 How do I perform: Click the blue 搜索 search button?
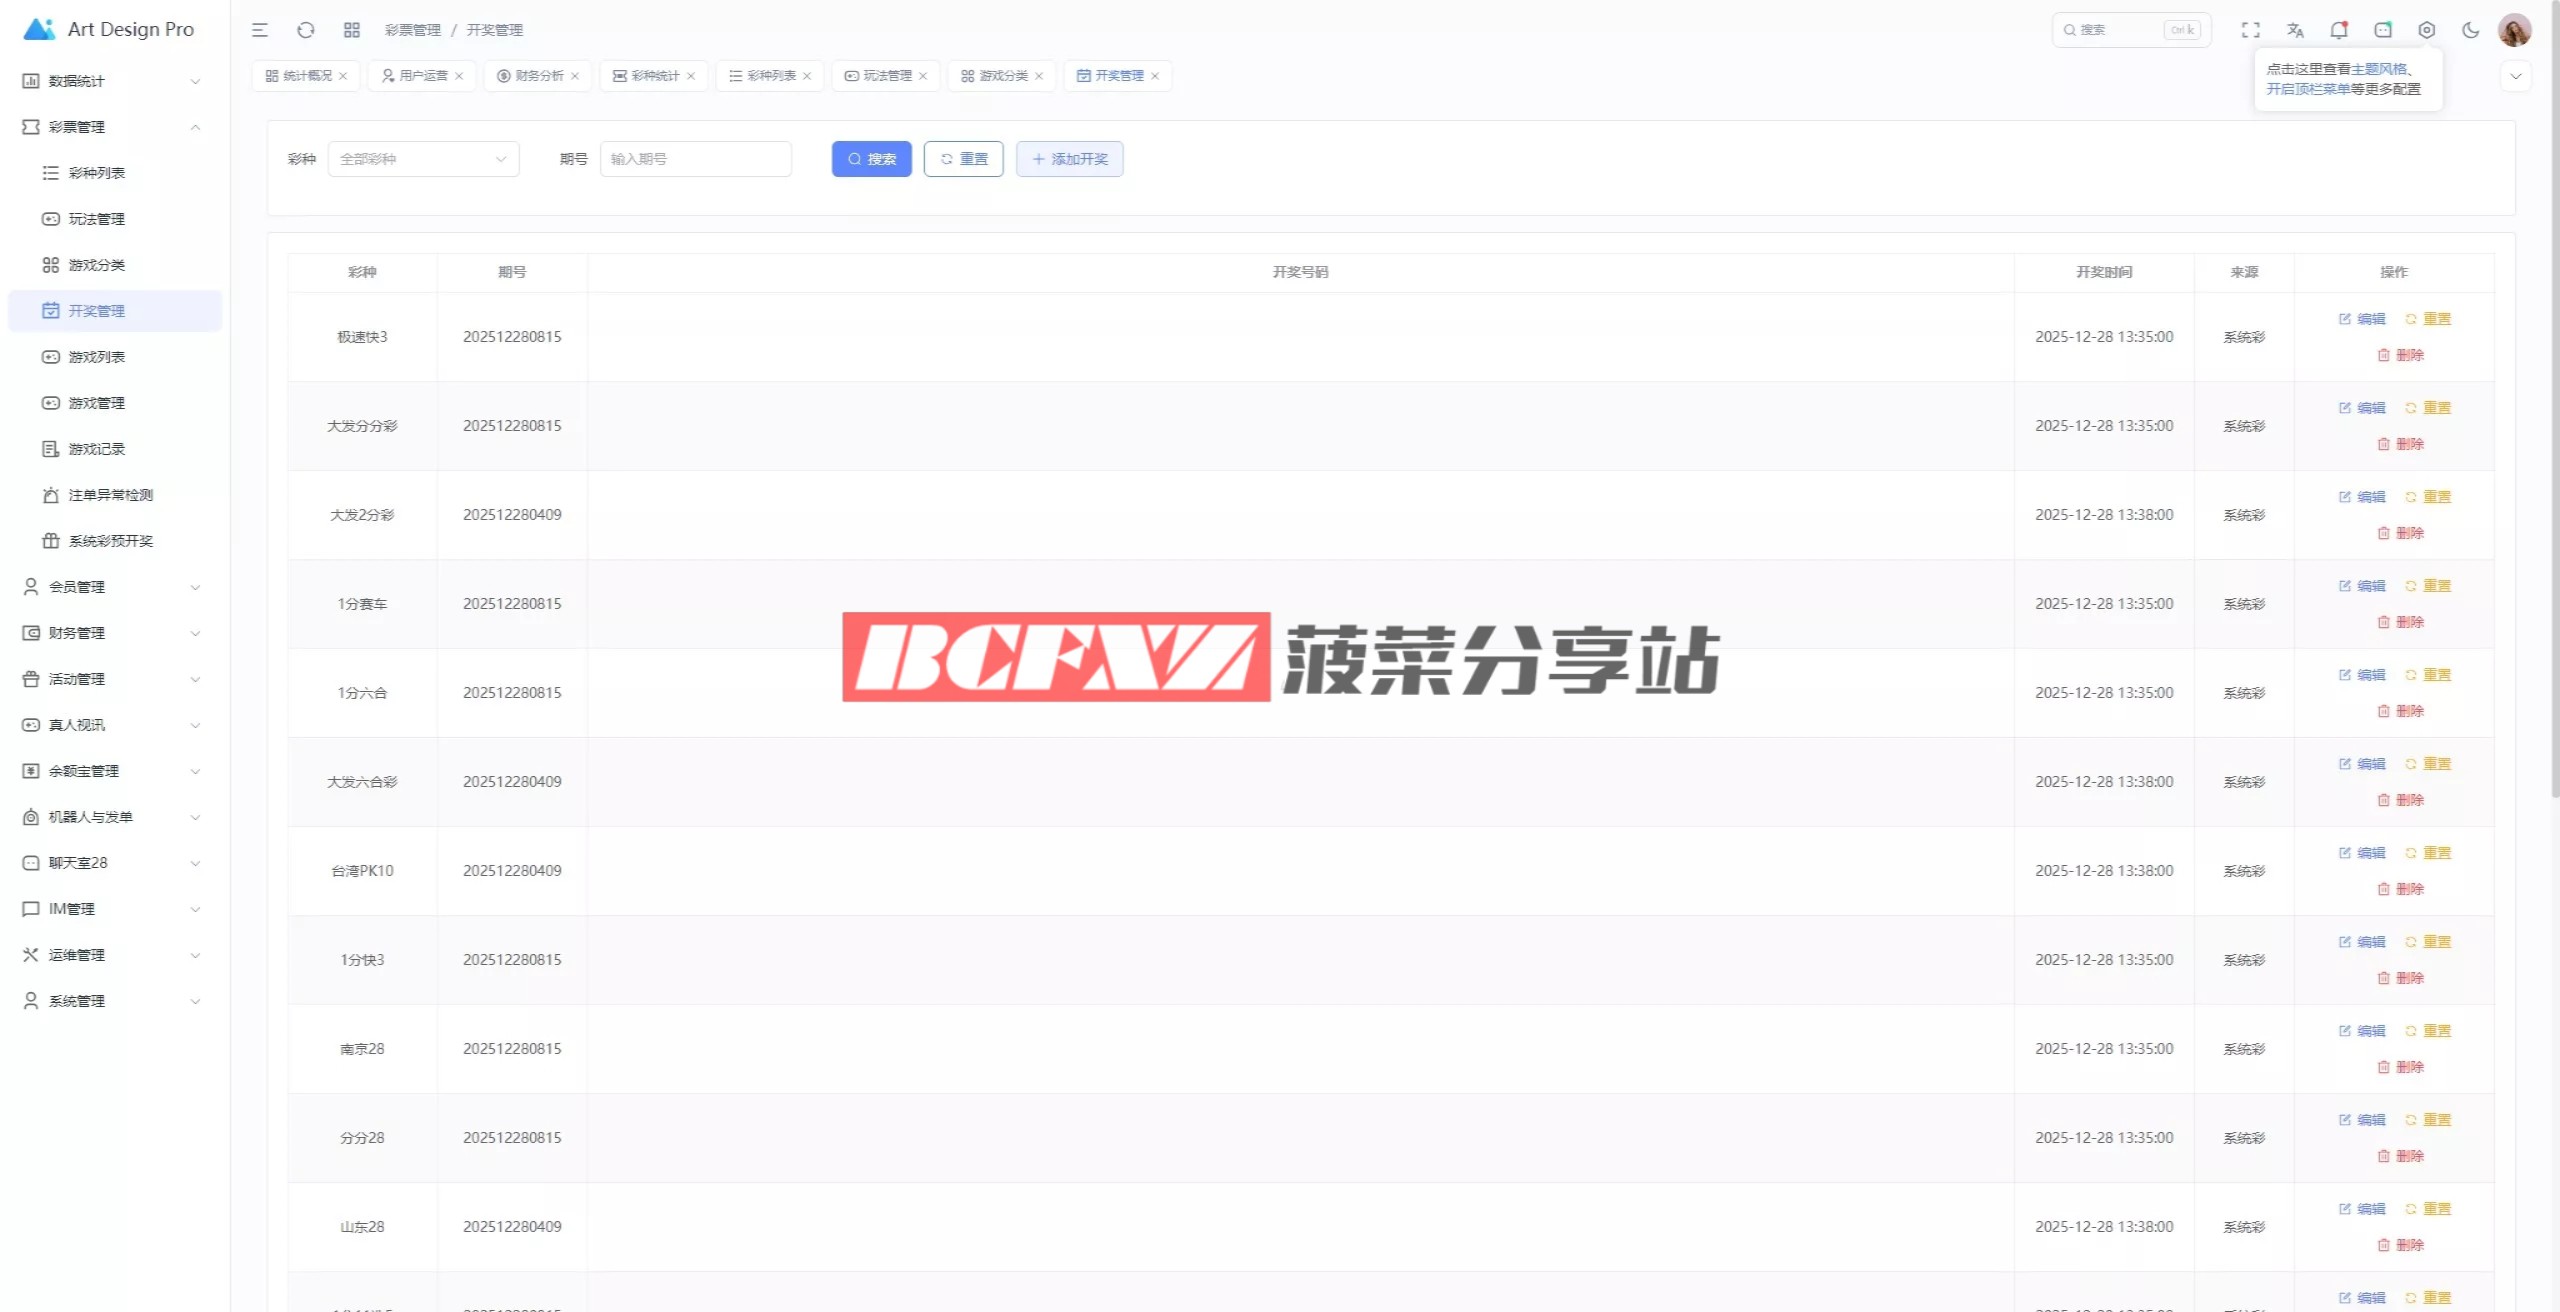coord(871,159)
